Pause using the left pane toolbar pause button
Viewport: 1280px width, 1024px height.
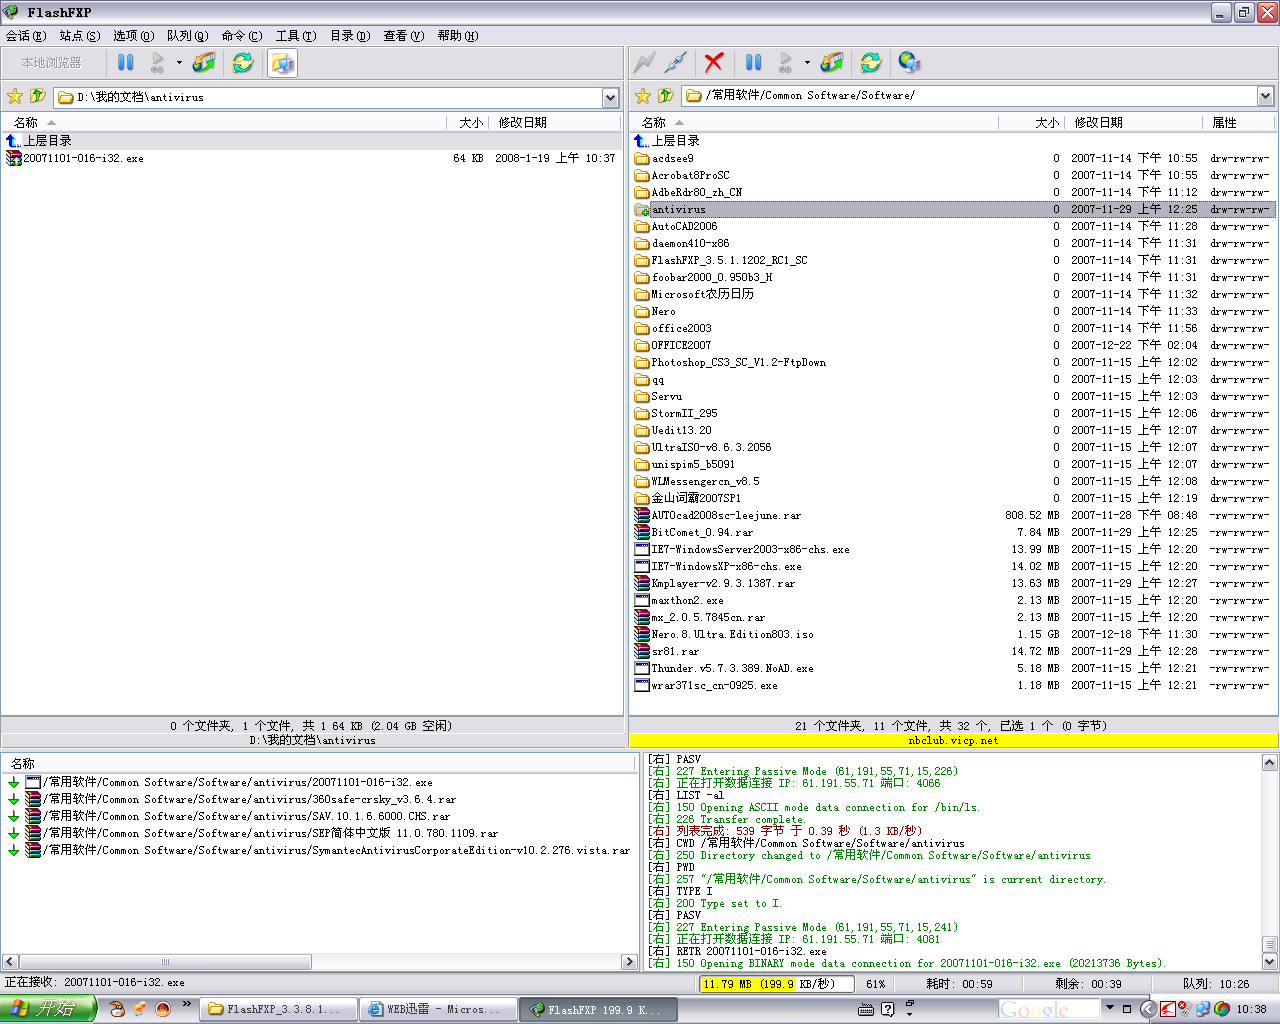point(126,63)
